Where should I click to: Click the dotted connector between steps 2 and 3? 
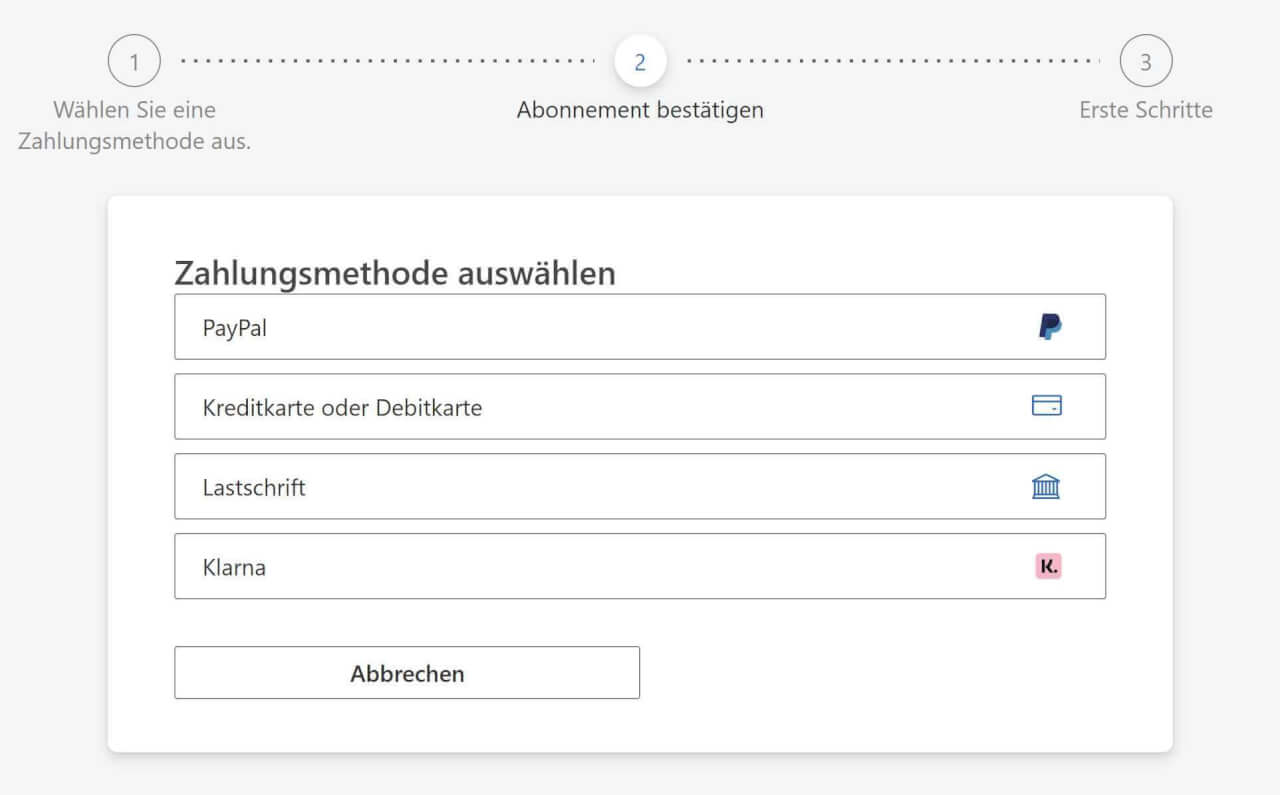[x=893, y=62]
